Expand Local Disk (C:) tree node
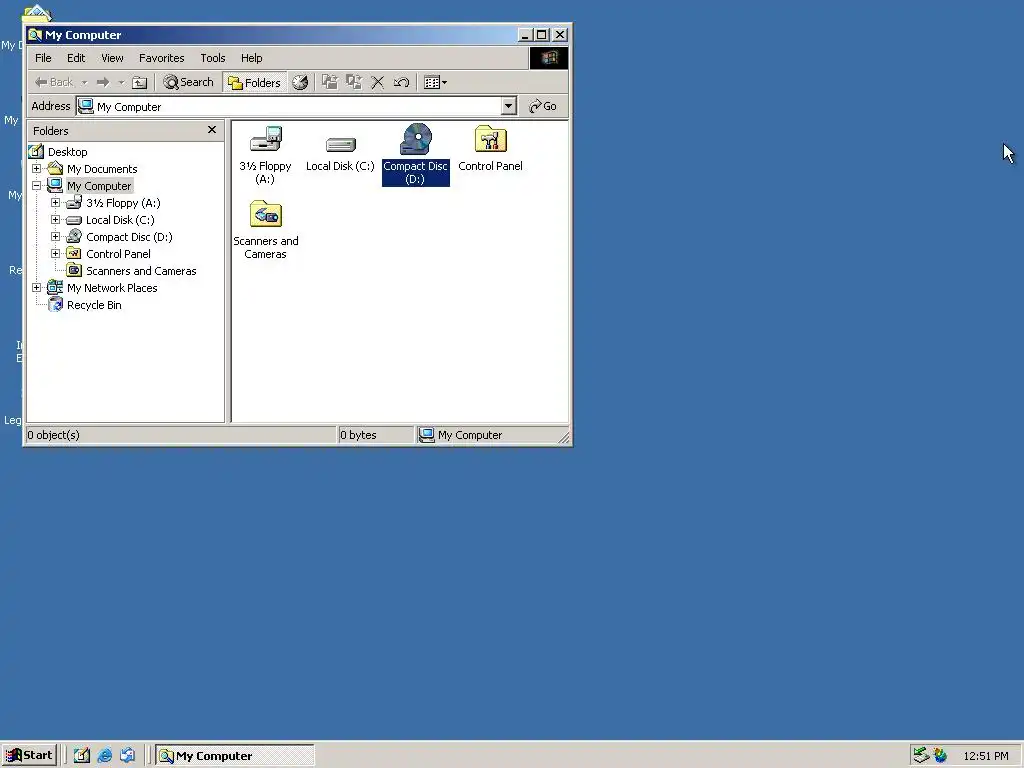This screenshot has width=1024, height=768. (56, 219)
